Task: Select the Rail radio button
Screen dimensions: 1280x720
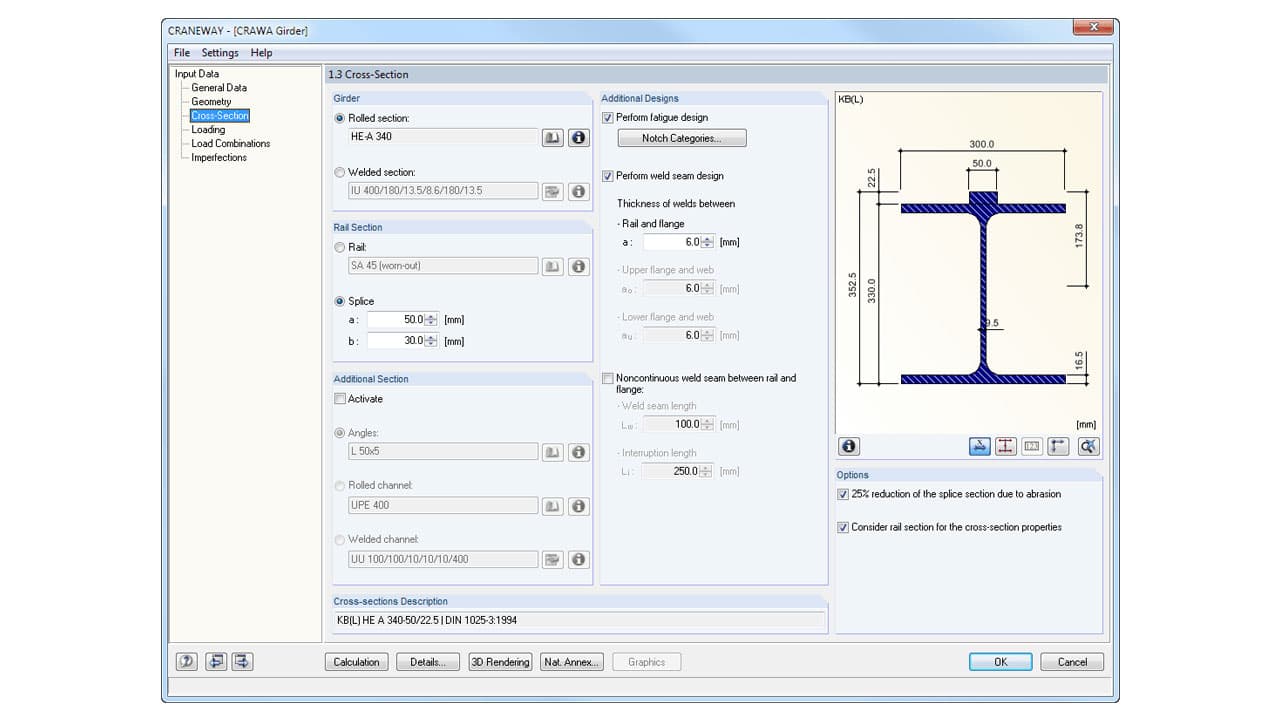Action: pos(340,247)
